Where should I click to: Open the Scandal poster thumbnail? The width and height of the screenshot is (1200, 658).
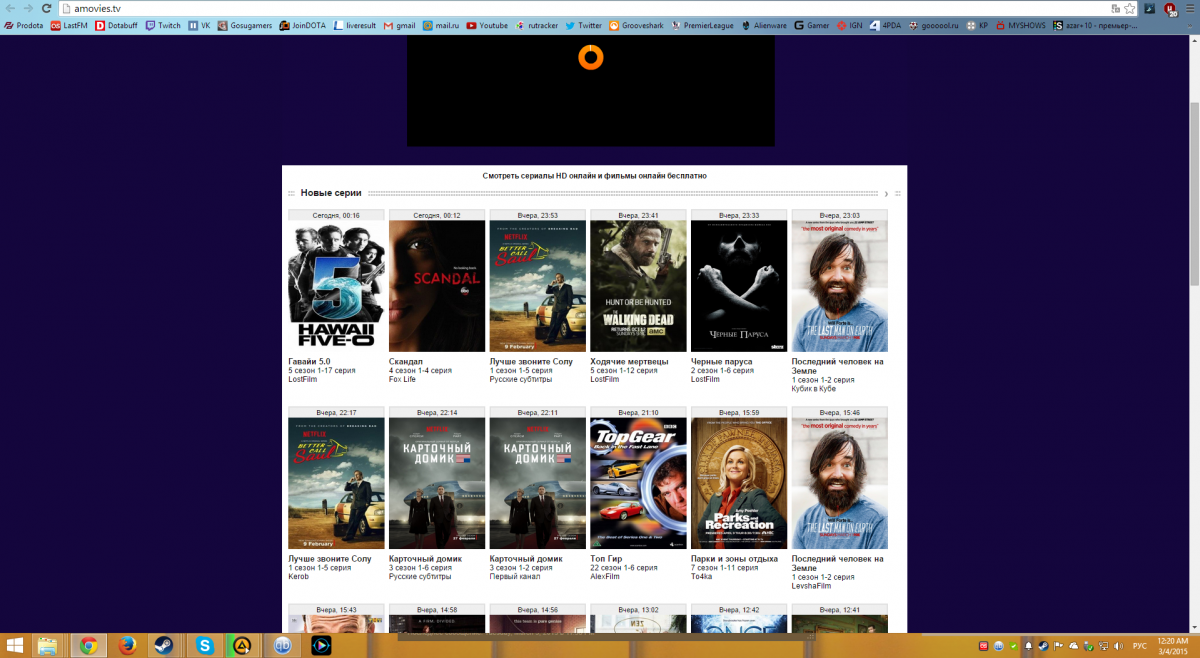(437, 286)
